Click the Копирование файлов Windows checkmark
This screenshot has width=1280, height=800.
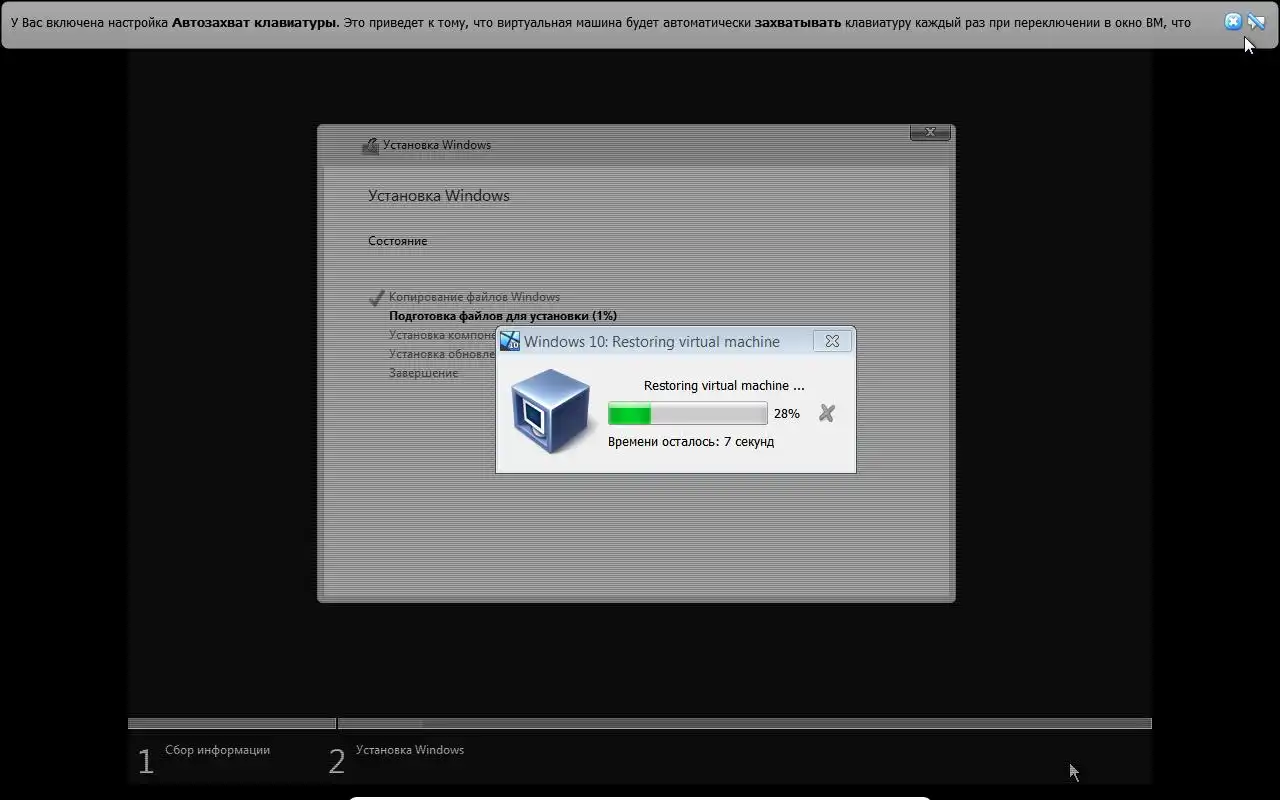pyautogui.click(x=376, y=297)
